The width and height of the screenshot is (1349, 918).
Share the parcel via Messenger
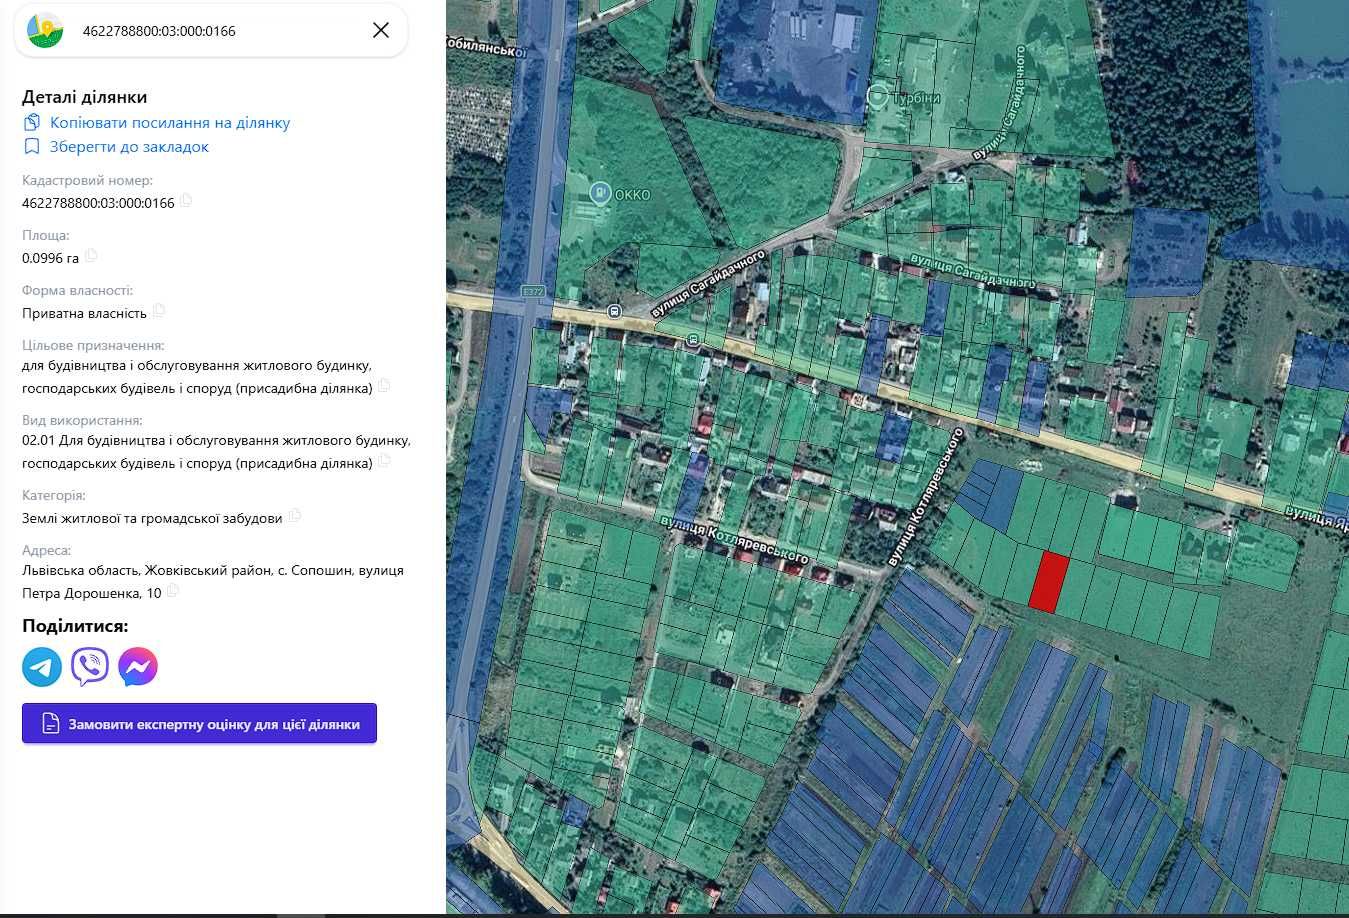(138, 667)
